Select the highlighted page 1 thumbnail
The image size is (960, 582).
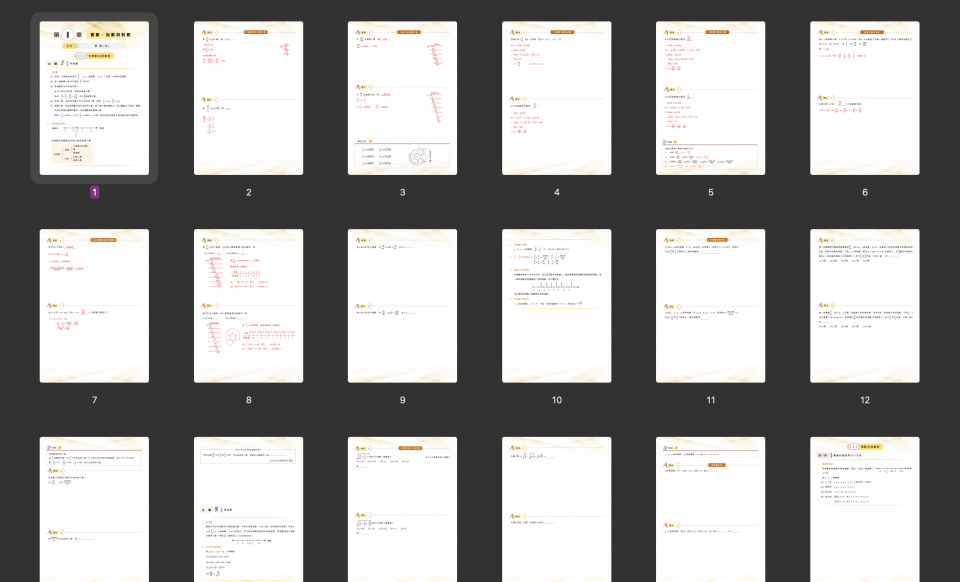[94, 98]
